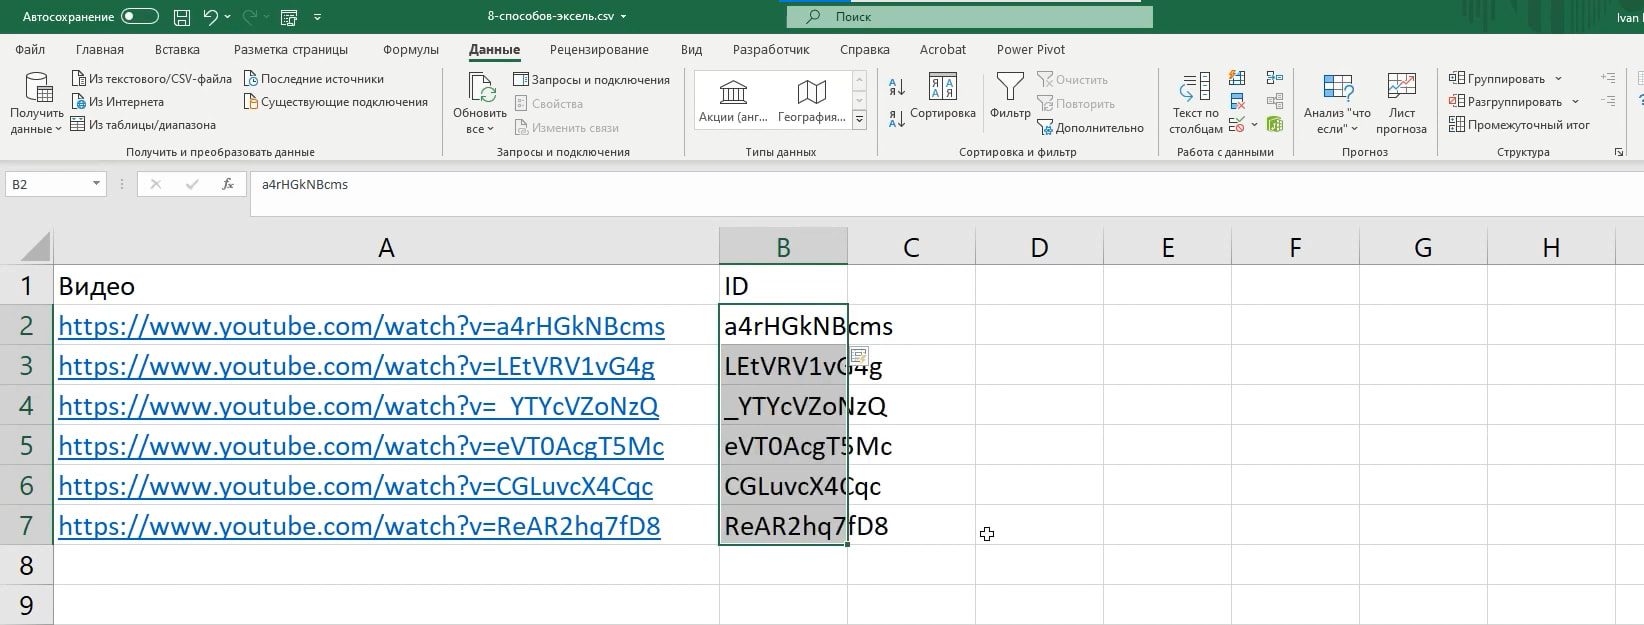Viewport: 1644px width, 625px height.
Task: Click the Data Validation icon
Action: coord(1237,124)
